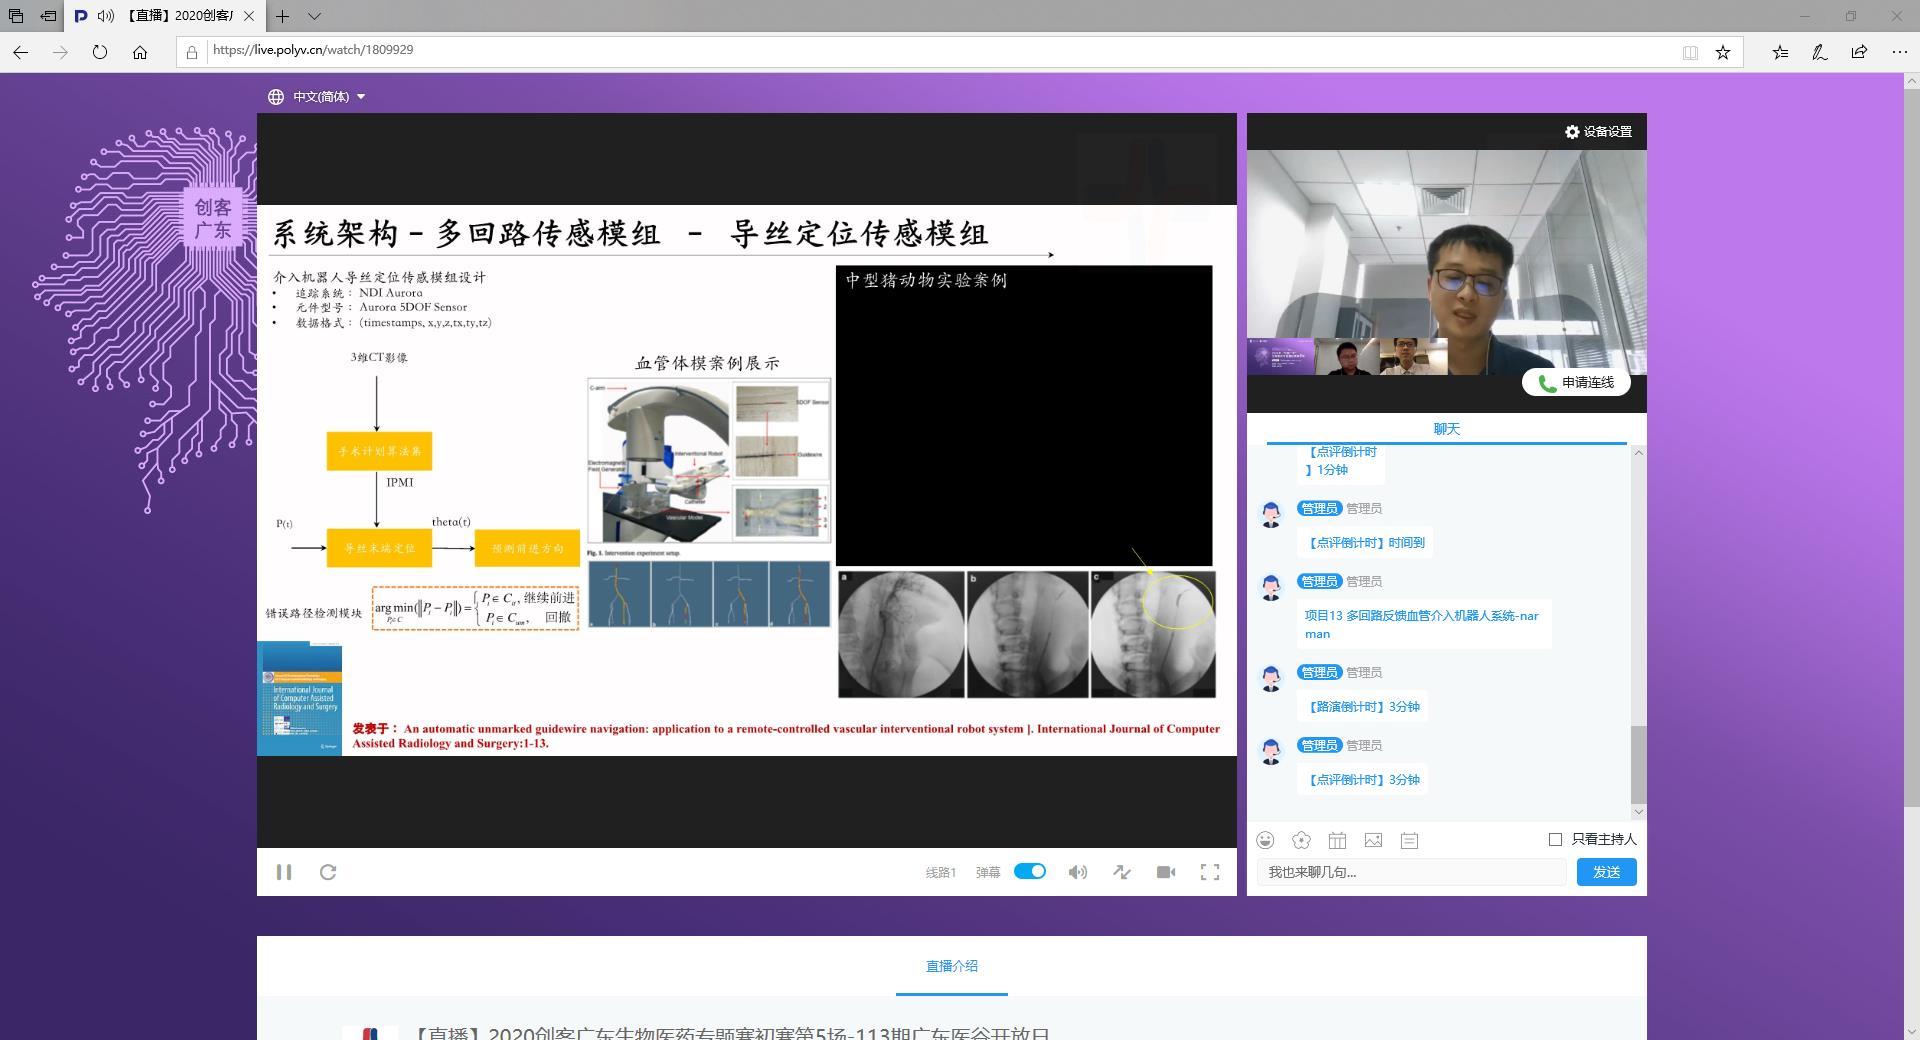This screenshot has height=1040, width=1920.
Task: Toggle the 弹幕 danmaku switch off
Action: 1029,871
